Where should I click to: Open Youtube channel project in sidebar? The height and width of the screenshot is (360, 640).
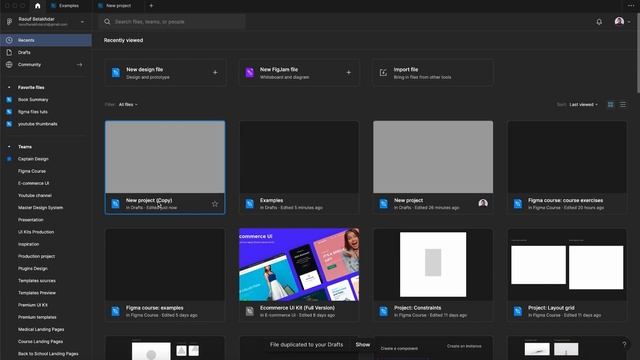click(x=35, y=196)
